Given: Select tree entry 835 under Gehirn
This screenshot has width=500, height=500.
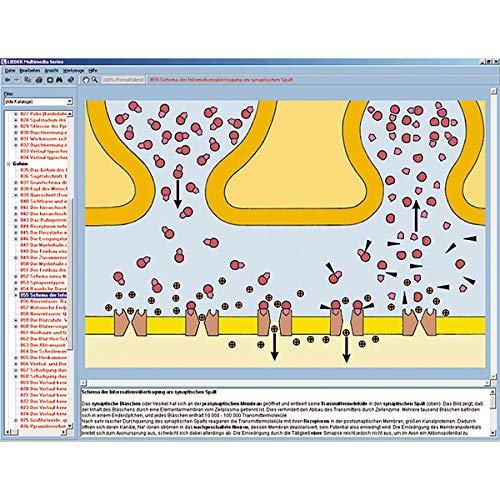Looking at the screenshot, I should pyautogui.click(x=44, y=170).
